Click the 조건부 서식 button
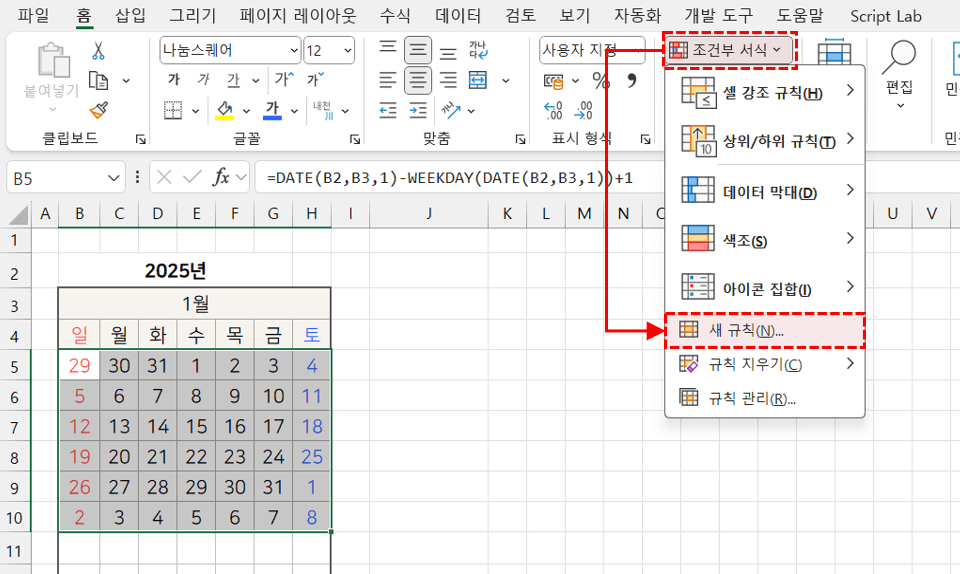Image resolution: width=960 pixels, height=574 pixels. tap(730, 49)
